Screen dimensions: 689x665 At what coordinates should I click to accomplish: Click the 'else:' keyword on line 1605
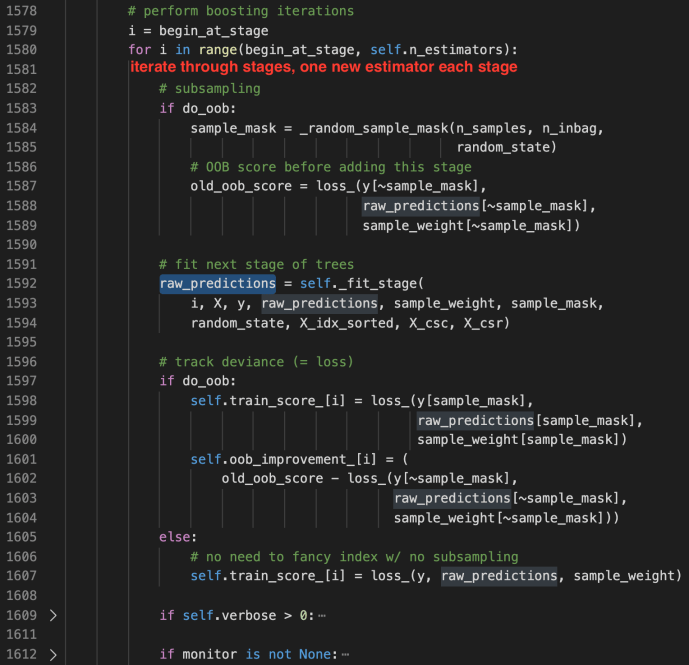point(178,537)
